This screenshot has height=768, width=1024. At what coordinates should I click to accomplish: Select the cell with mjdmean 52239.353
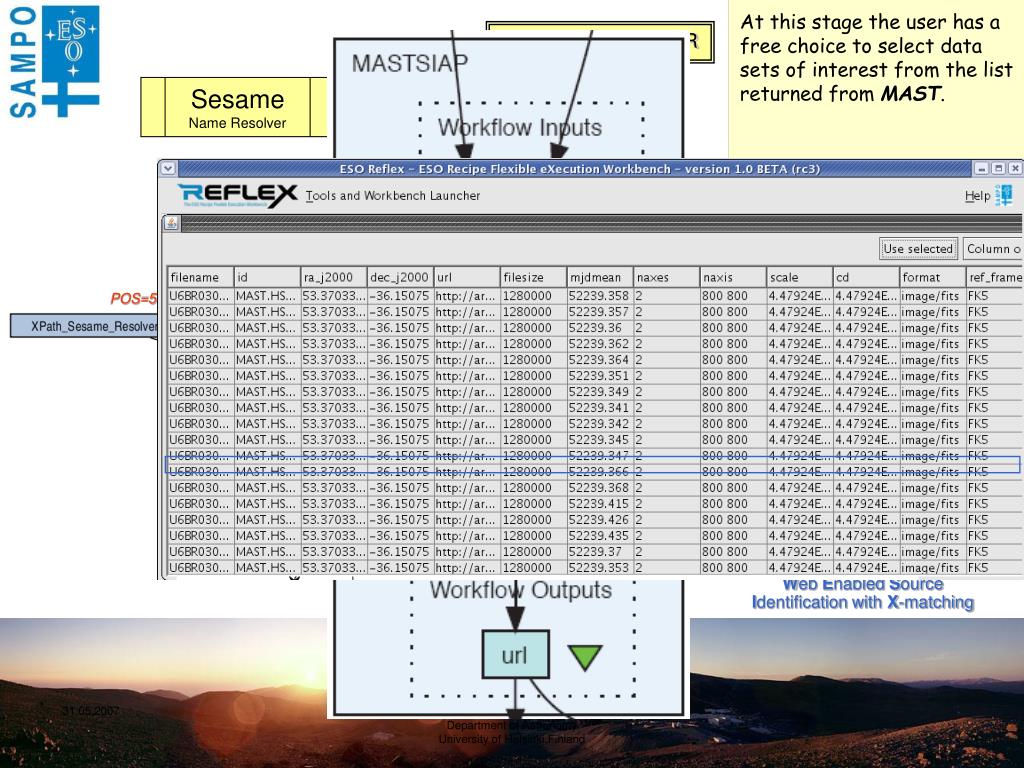600,568
